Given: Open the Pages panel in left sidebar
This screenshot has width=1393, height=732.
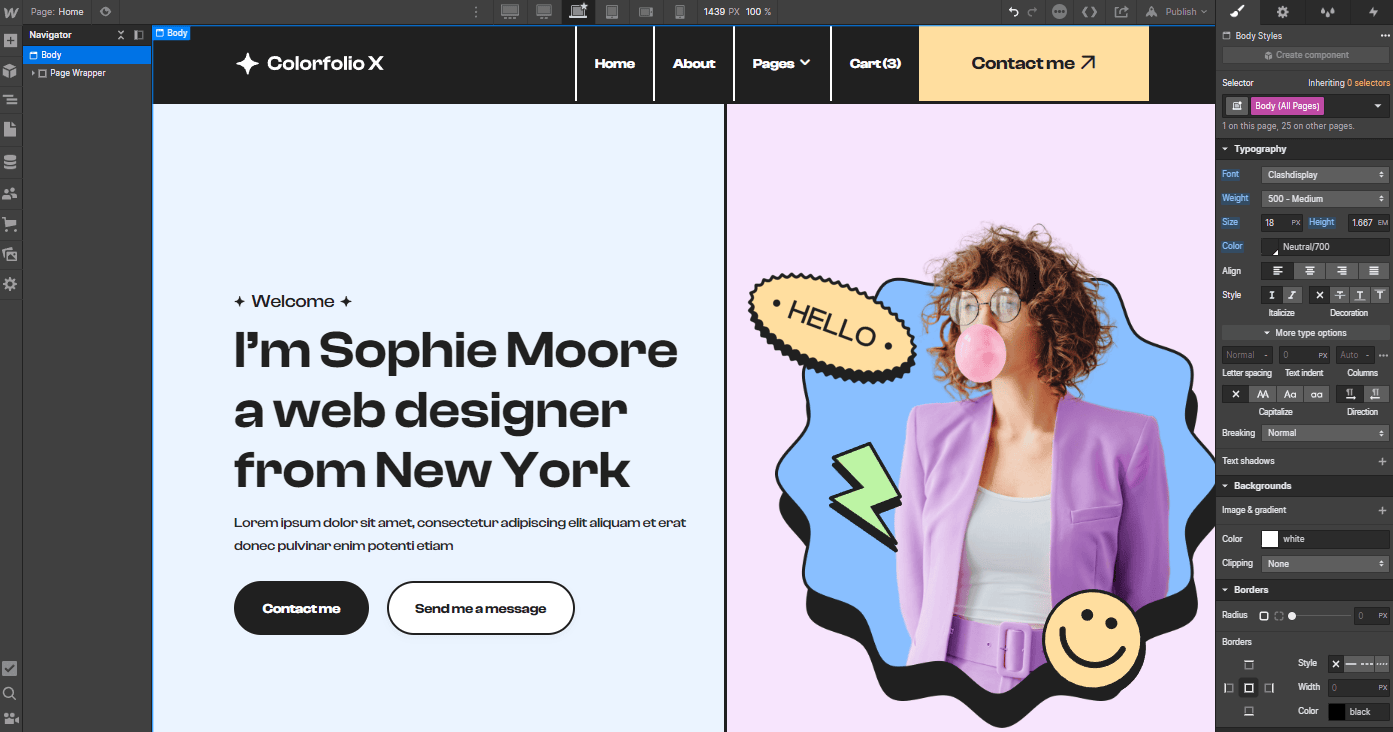Looking at the screenshot, I should [x=11, y=129].
